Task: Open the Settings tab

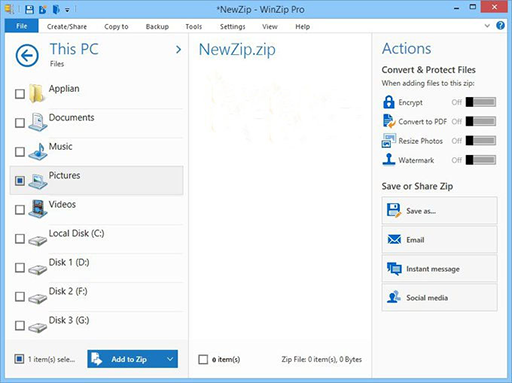Action: 232,26
